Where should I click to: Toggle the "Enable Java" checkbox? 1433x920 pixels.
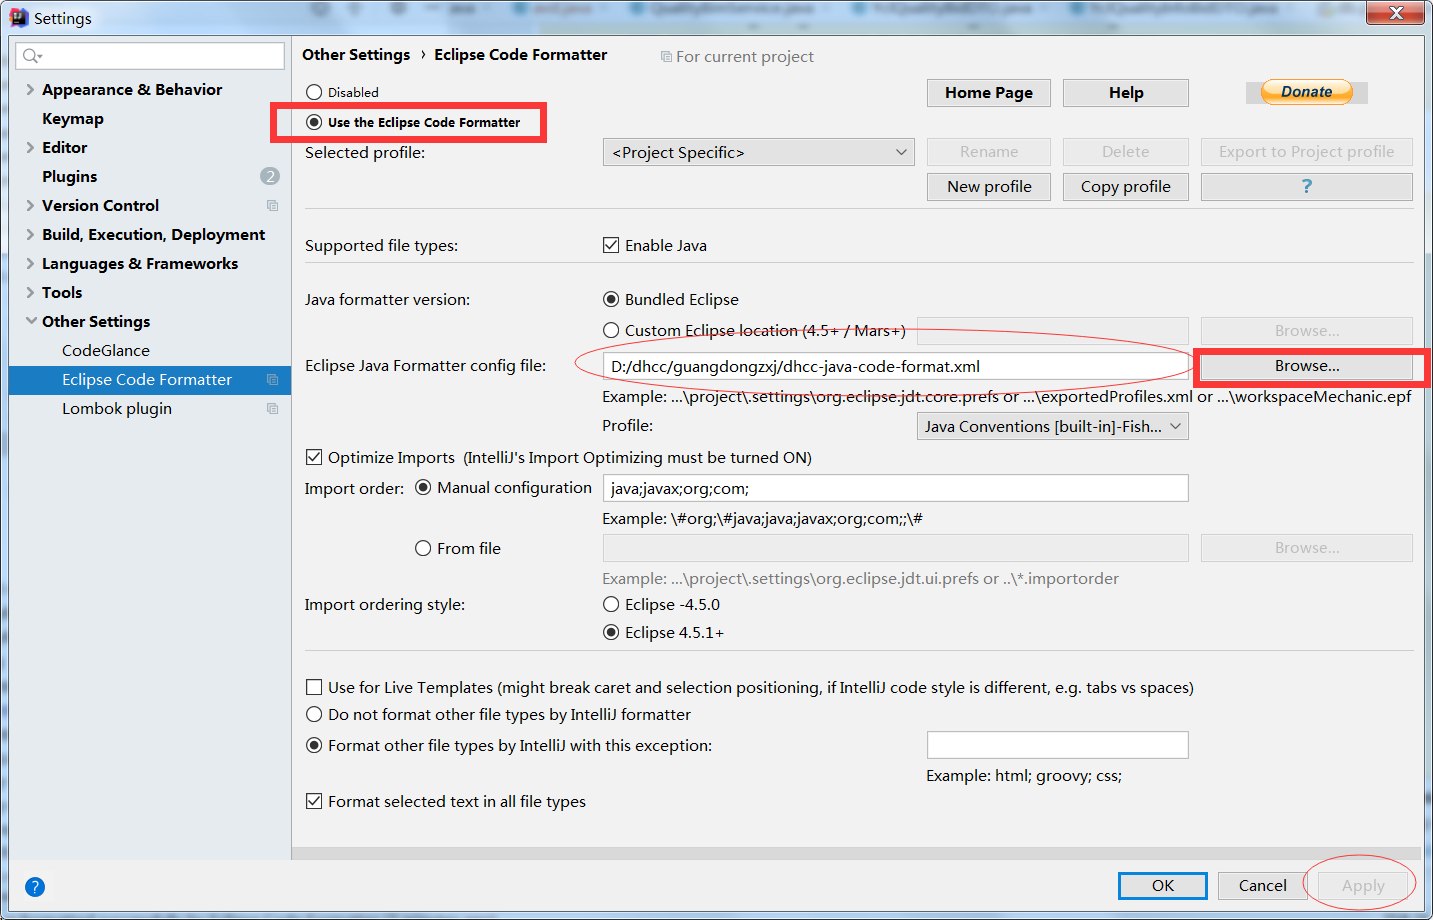[611, 245]
